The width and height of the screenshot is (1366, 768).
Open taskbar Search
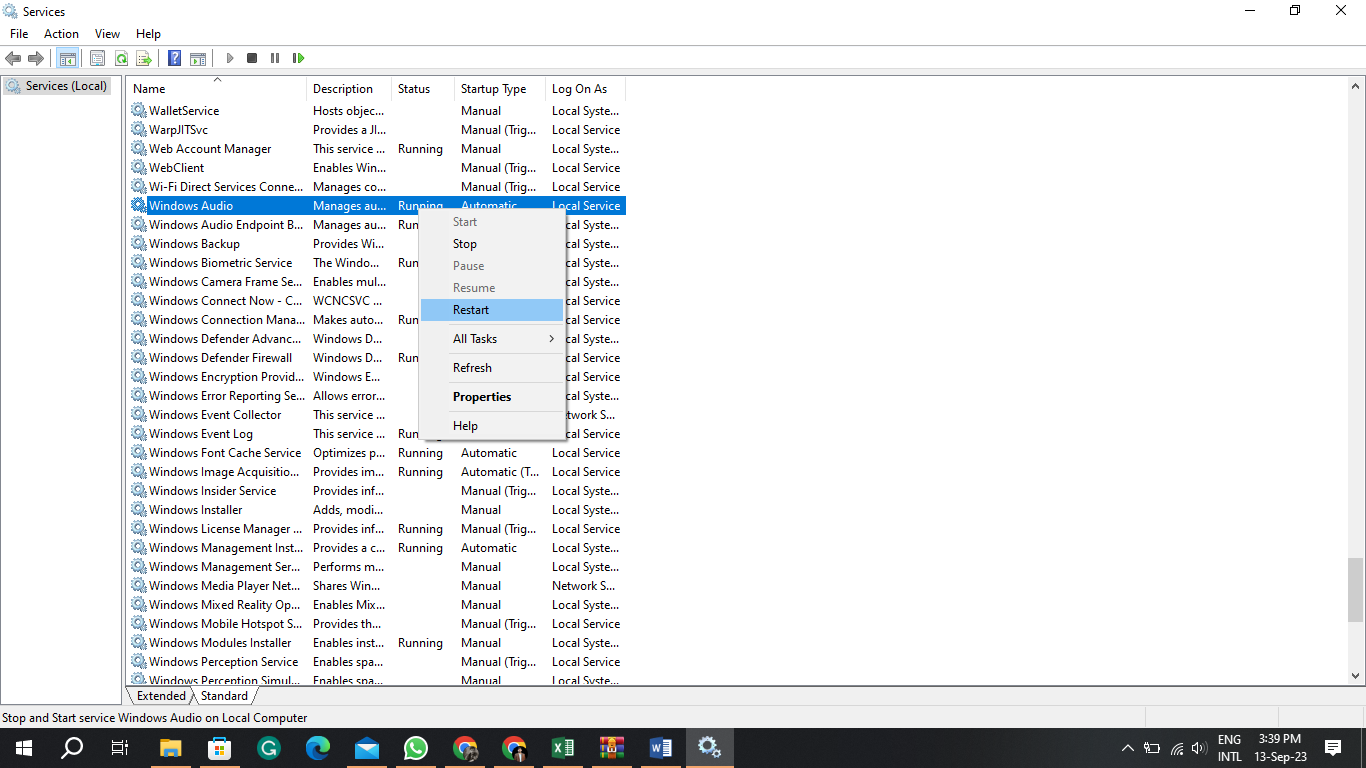pyautogui.click(x=72, y=748)
